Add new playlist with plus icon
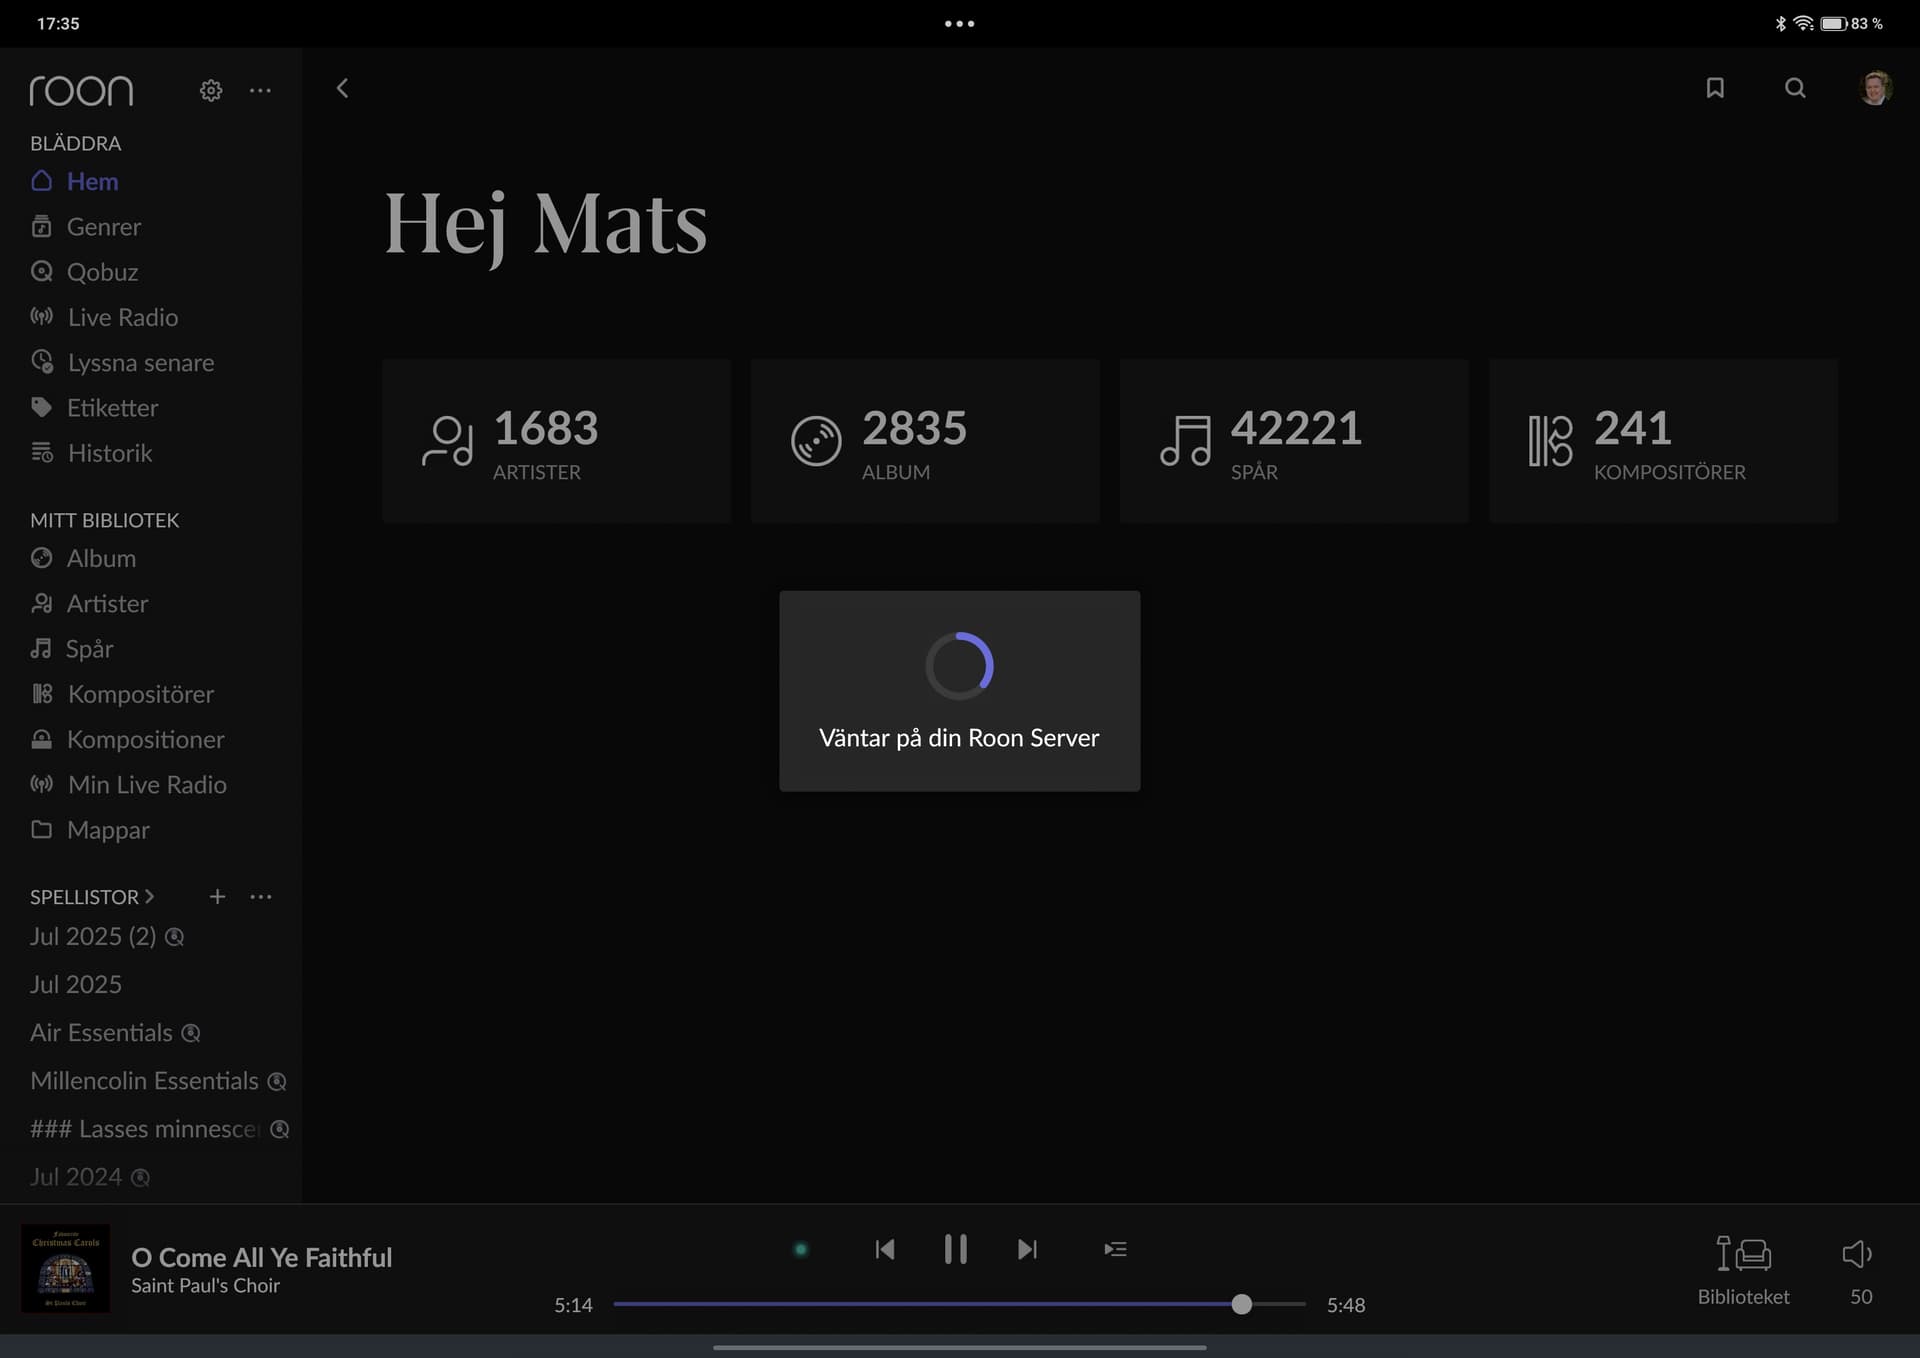The width and height of the screenshot is (1920, 1358). point(217,897)
